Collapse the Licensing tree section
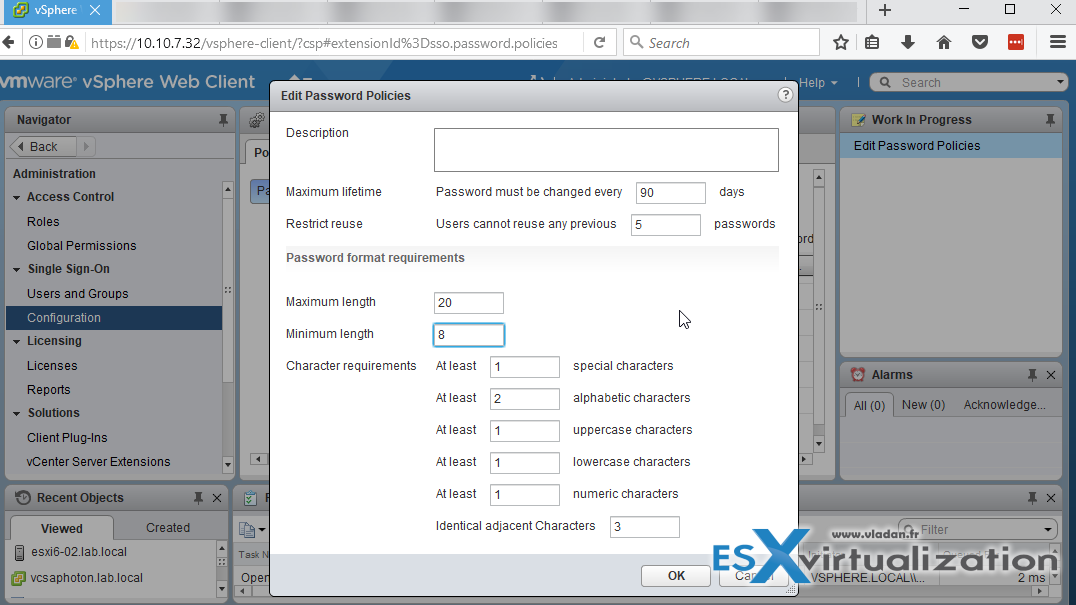This screenshot has width=1076, height=605. 16,342
